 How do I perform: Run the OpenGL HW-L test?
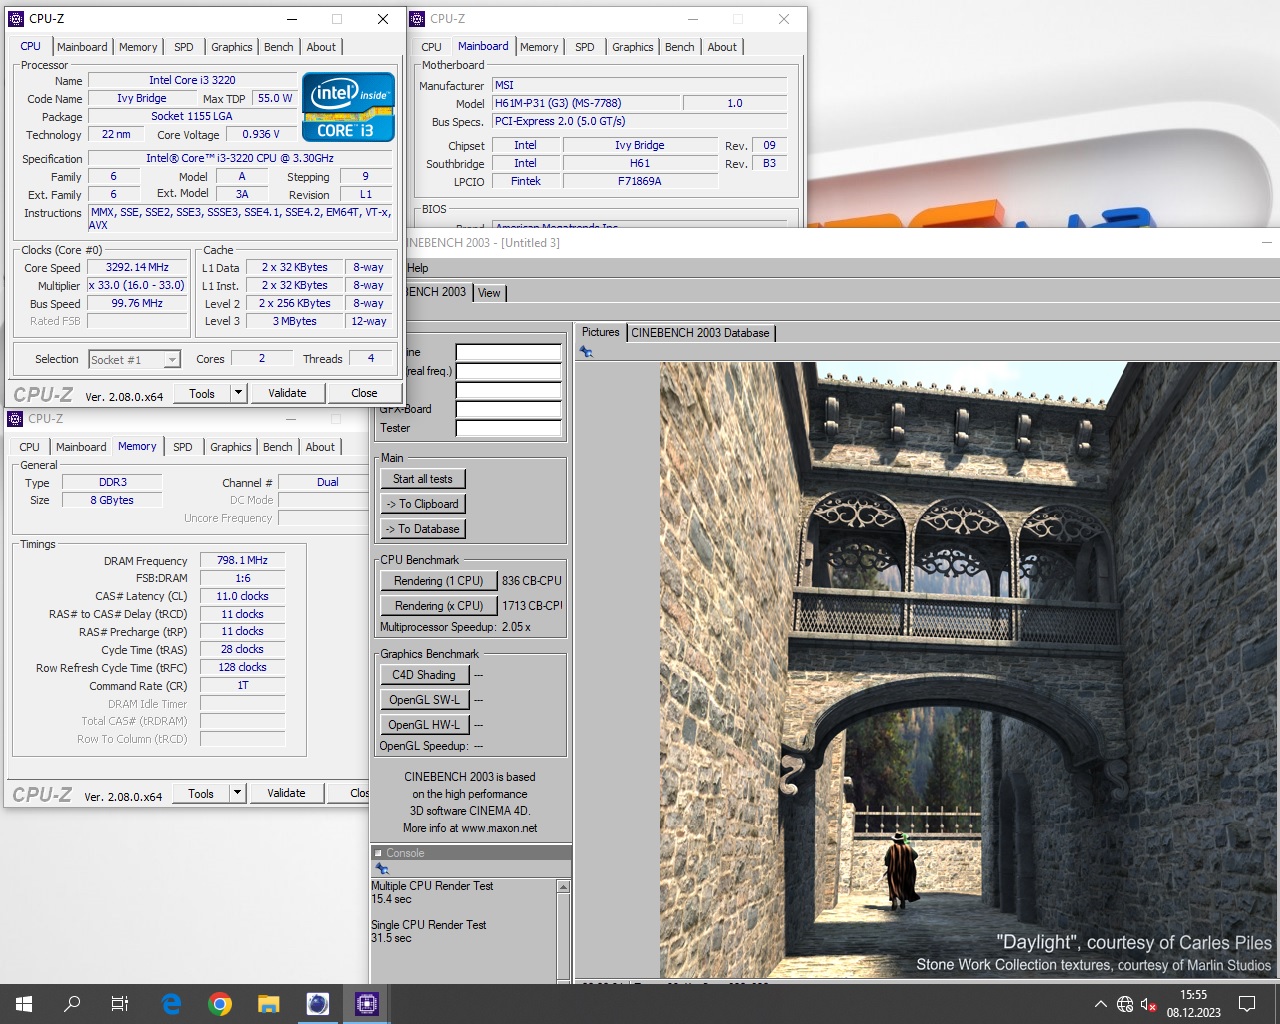424,725
